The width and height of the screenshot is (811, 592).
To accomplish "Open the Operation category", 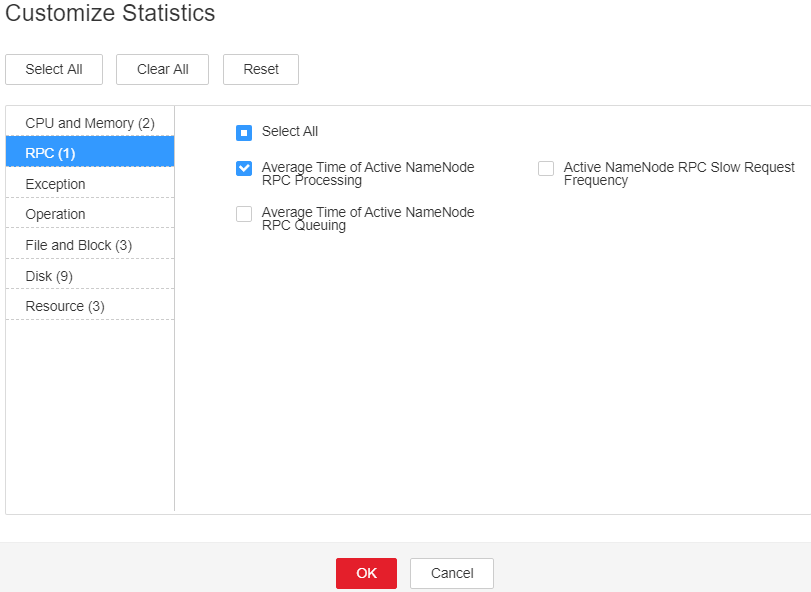I will pos(90,214).
